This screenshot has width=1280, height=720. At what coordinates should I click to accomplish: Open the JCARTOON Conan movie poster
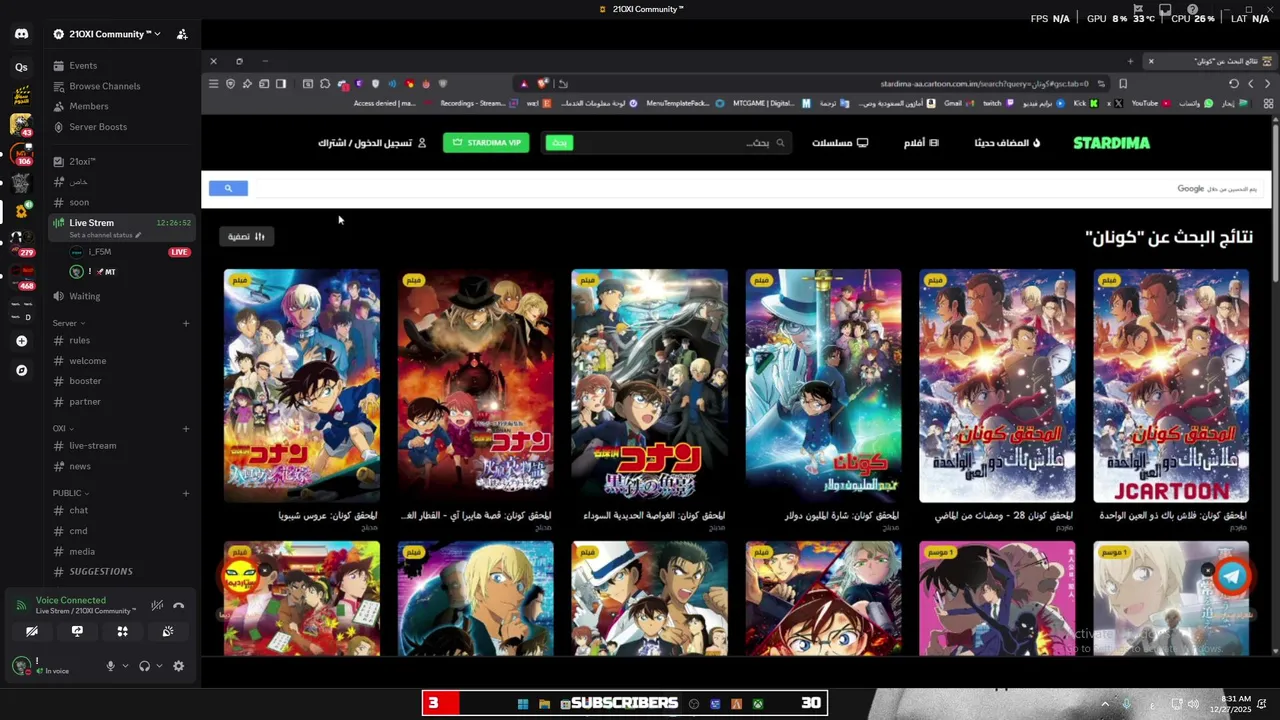click(1171, 385)
